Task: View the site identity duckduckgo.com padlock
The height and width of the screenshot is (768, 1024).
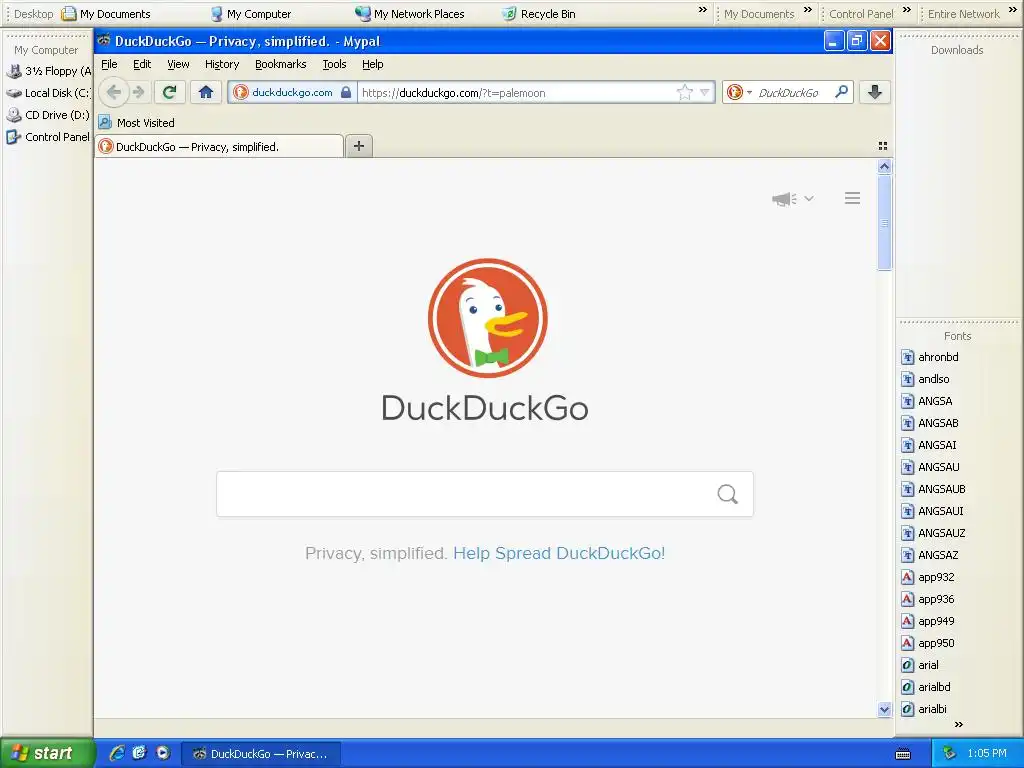Action: [x=293, y=92]
